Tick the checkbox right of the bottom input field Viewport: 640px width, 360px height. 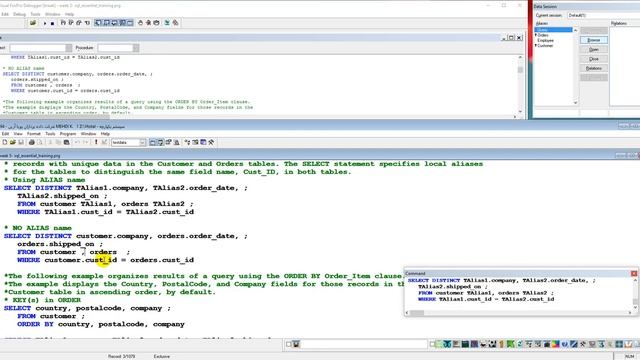[x=432, y=344]
